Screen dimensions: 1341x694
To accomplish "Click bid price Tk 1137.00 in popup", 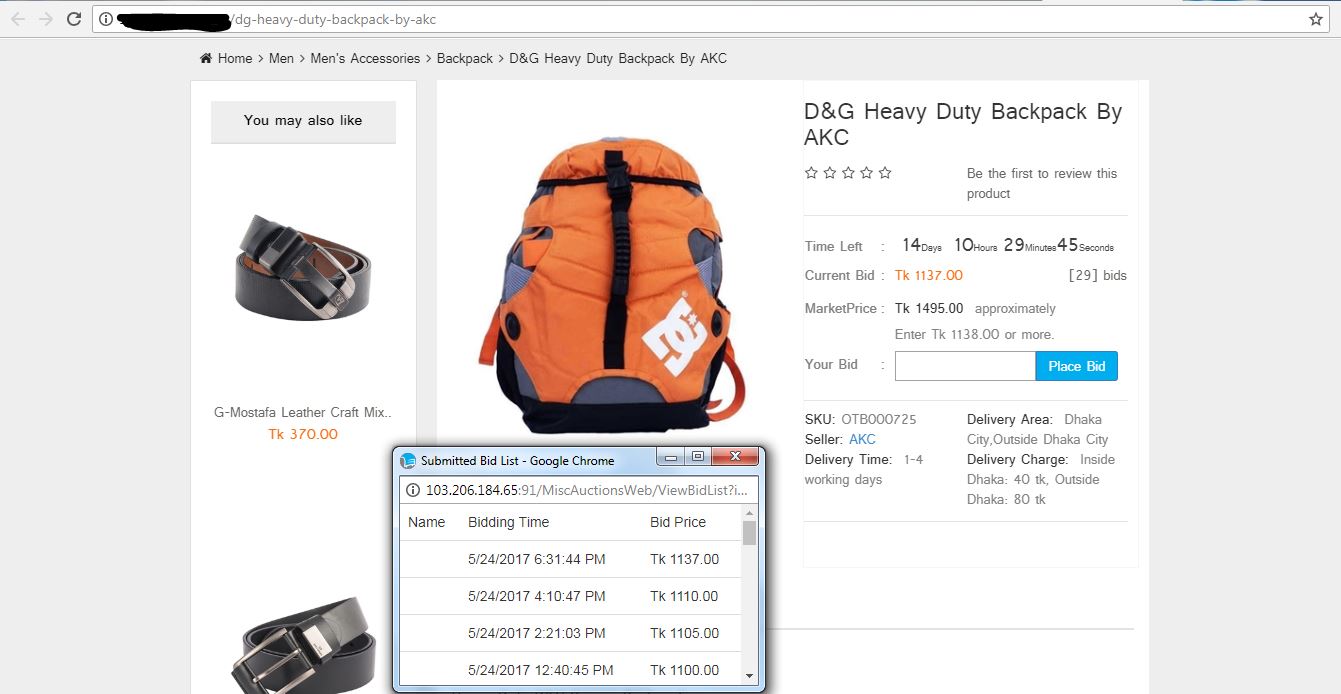I will click(x=684, y=559).
